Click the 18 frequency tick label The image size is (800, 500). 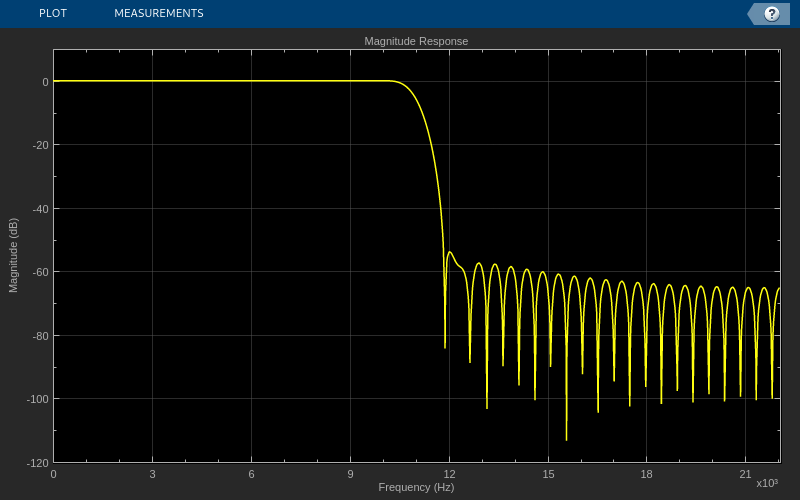point(646,474)
